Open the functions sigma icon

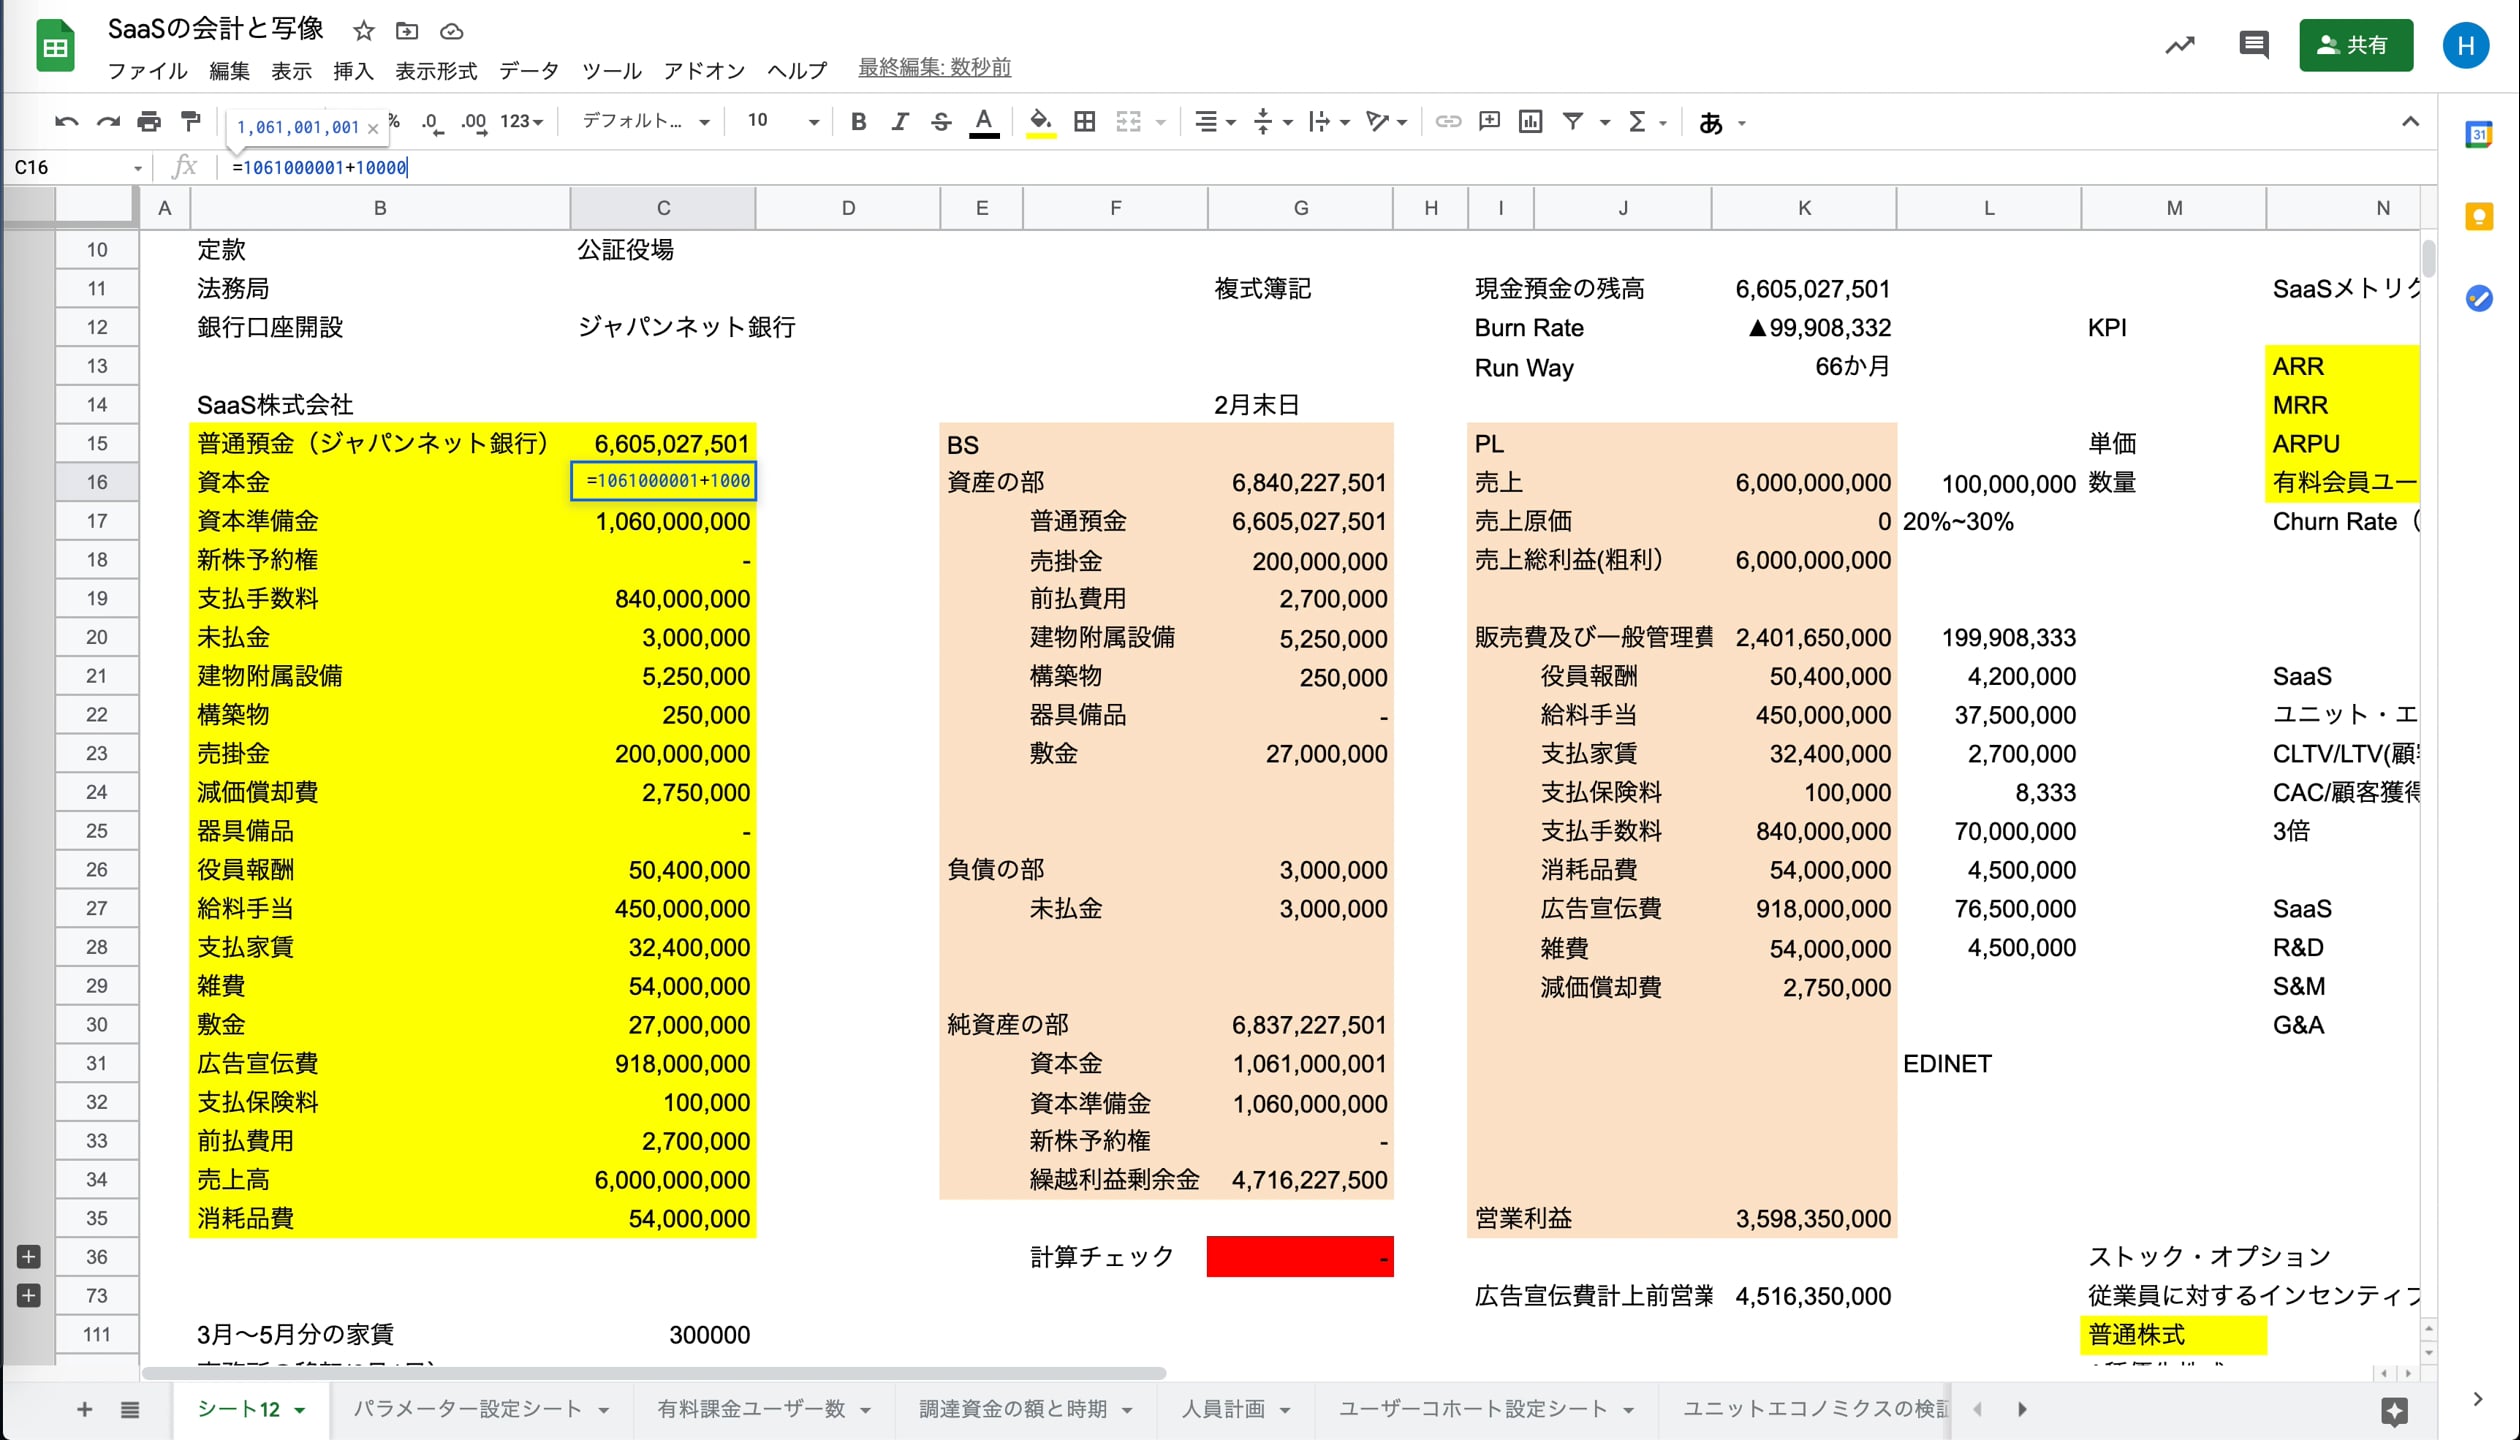(x=1636, y=122)
